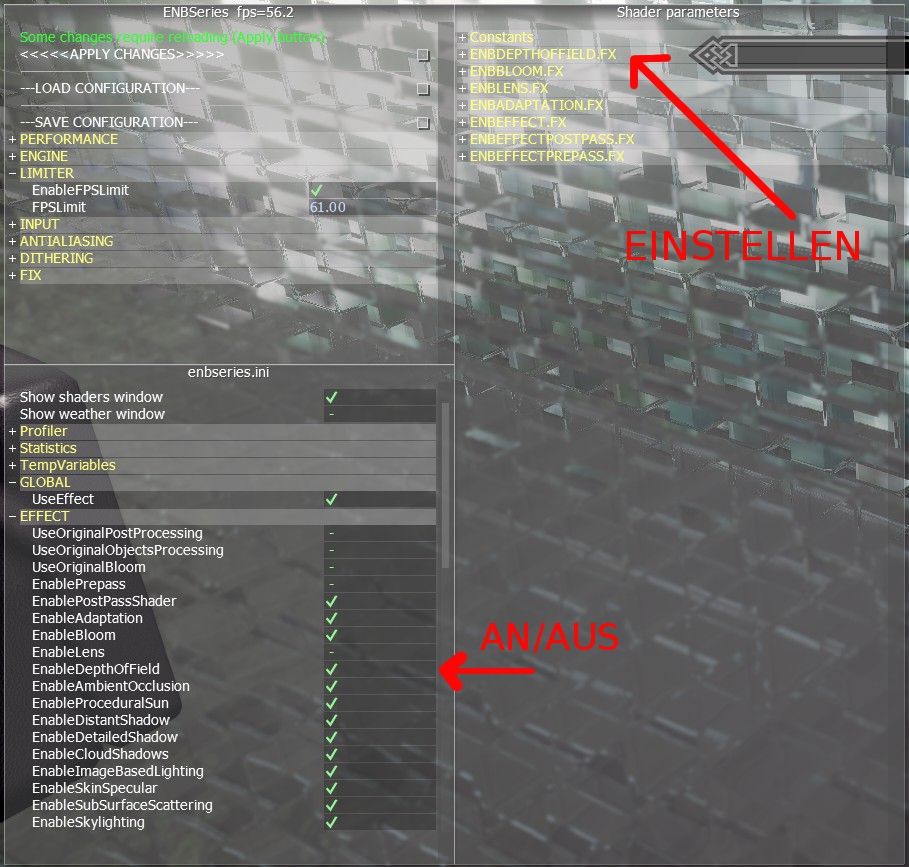This screenshot has height=867, width=909.
Task: Click the LOAD CONFIGURATION checkbox
Action: click(423, 89)
